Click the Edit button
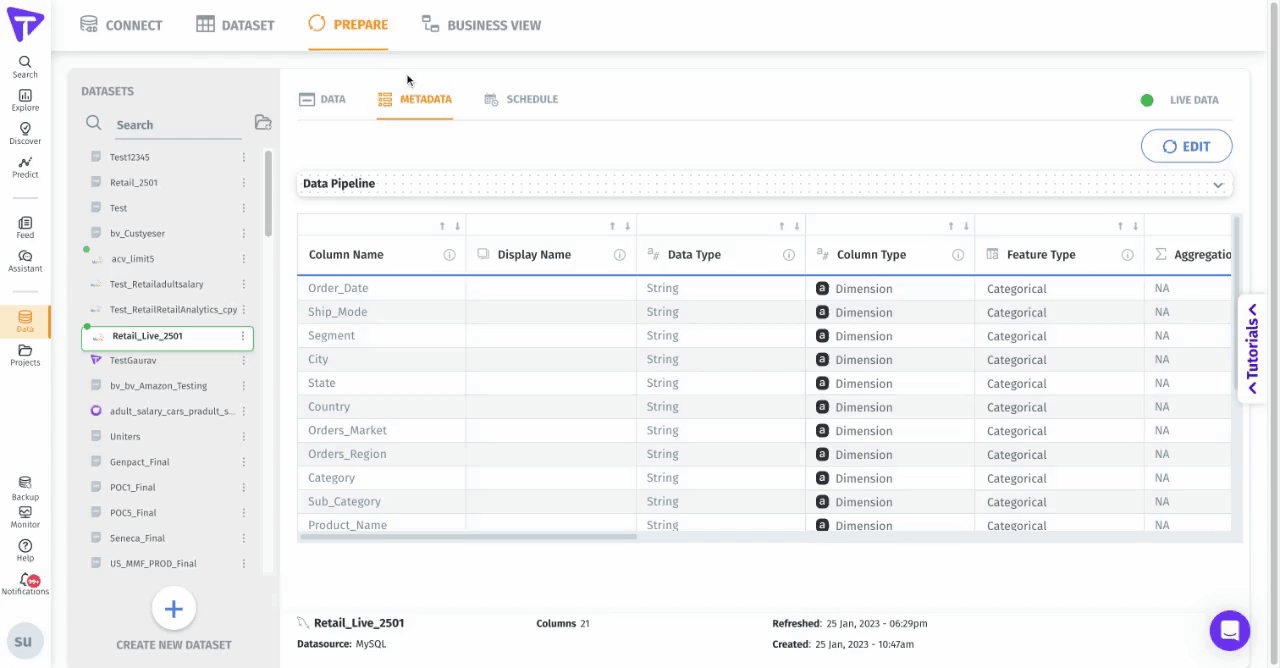Viewport: 1280px width, 668px height. coord(1186,147)
